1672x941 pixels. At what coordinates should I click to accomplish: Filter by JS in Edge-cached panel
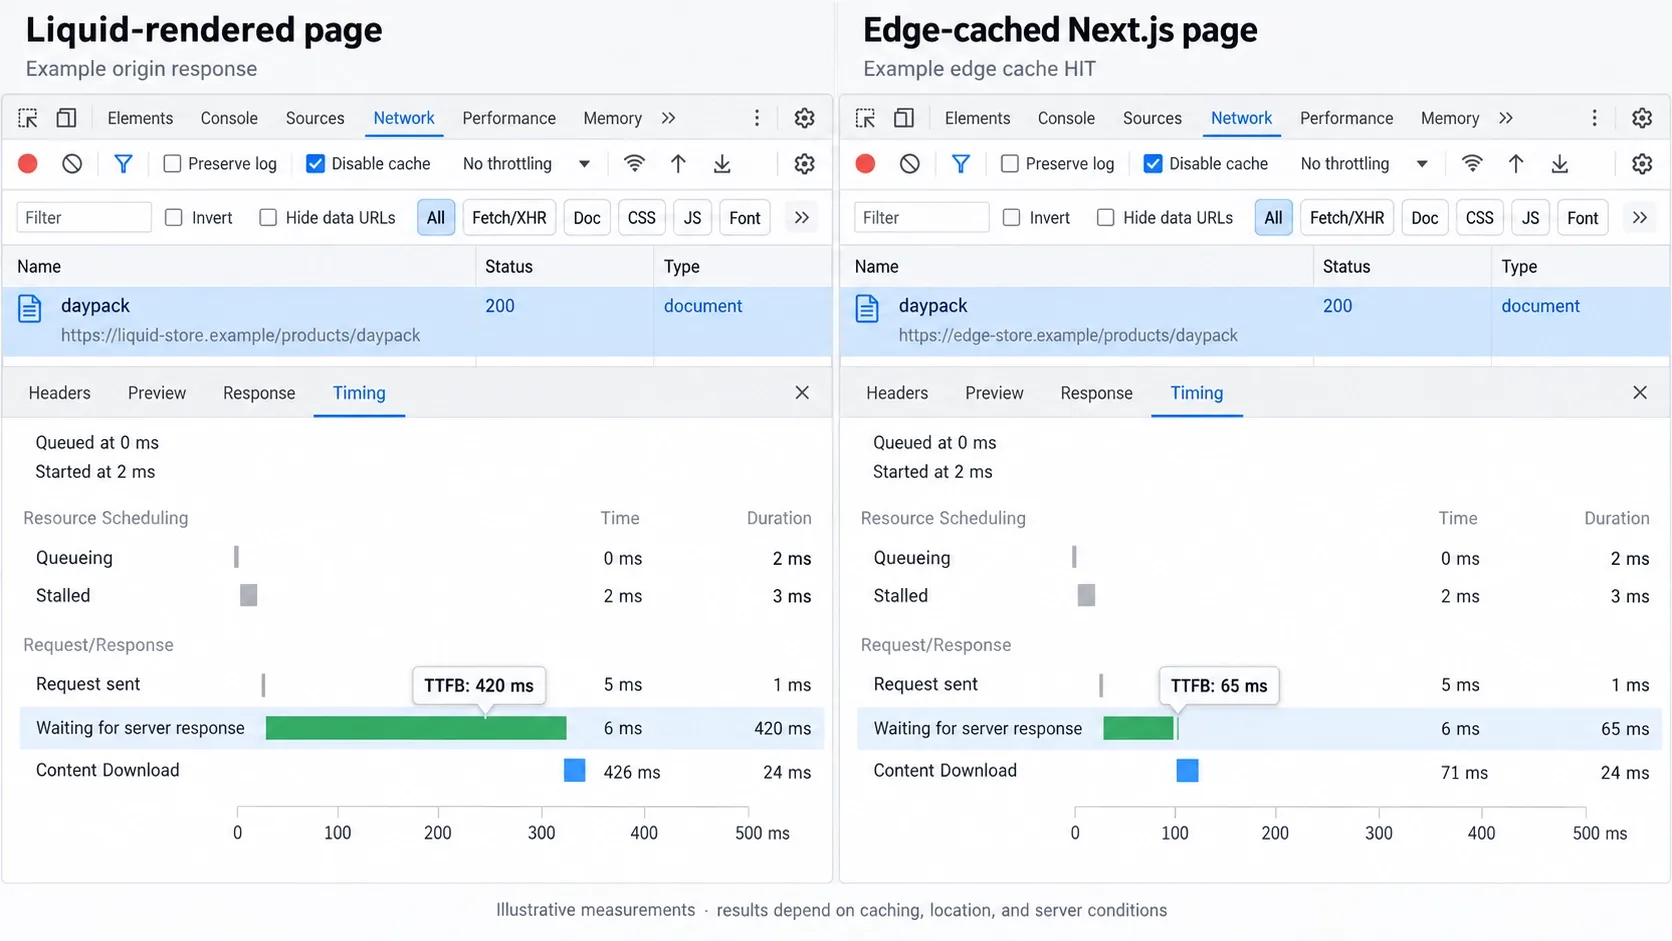[x=1531, y=217]
